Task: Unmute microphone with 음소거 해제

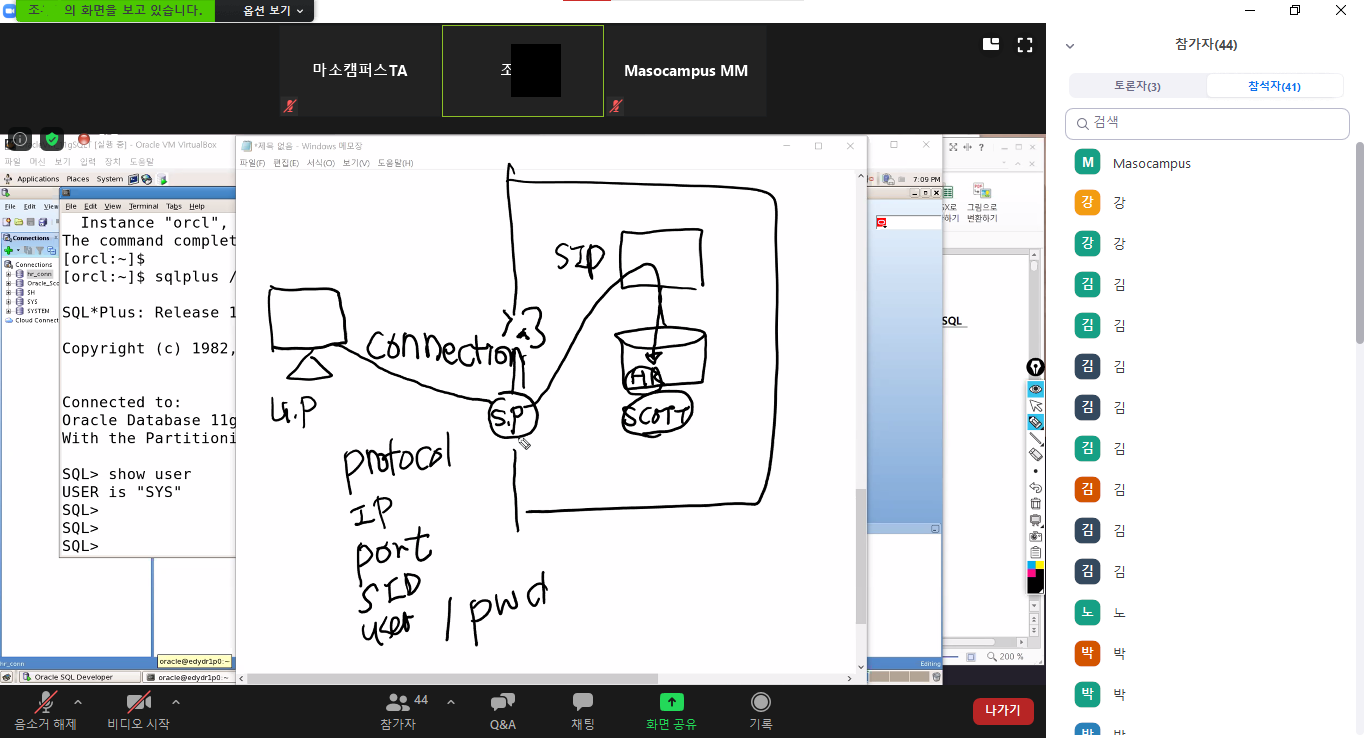Action: coord(45,710)
